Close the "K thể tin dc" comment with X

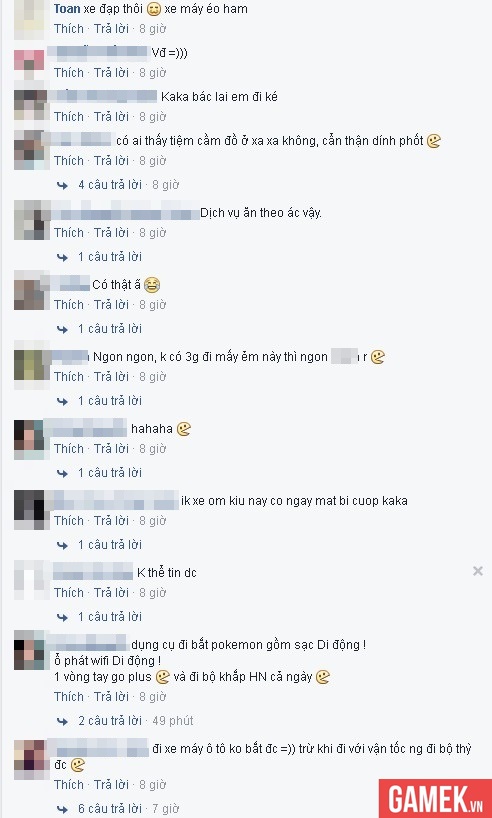477,571
